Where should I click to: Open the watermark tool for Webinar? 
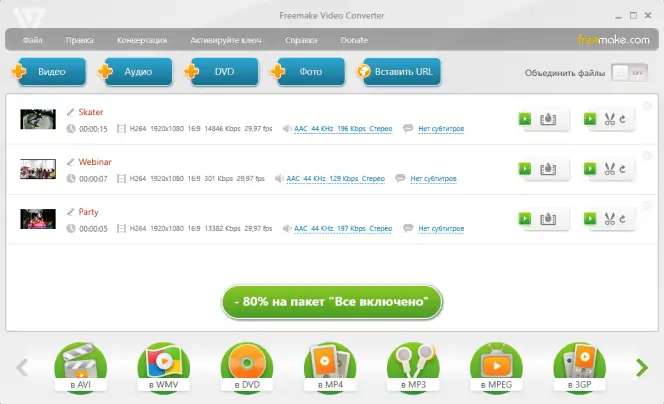548,169
